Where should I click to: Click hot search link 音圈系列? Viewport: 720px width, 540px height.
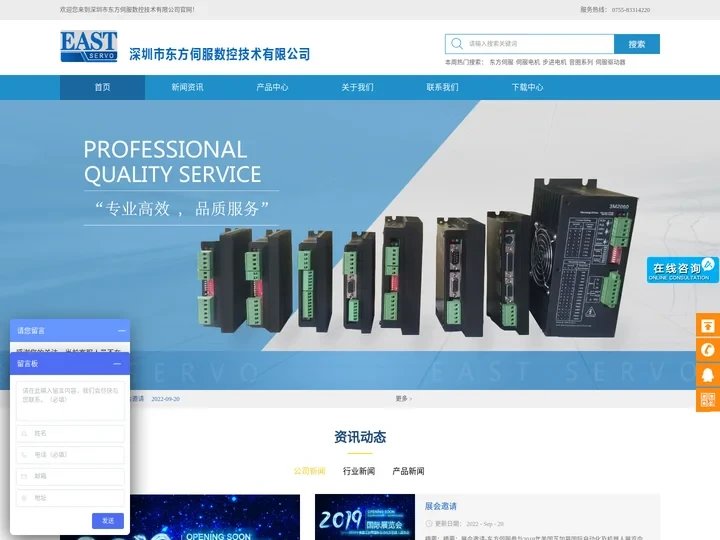click(x=581, y=62)
